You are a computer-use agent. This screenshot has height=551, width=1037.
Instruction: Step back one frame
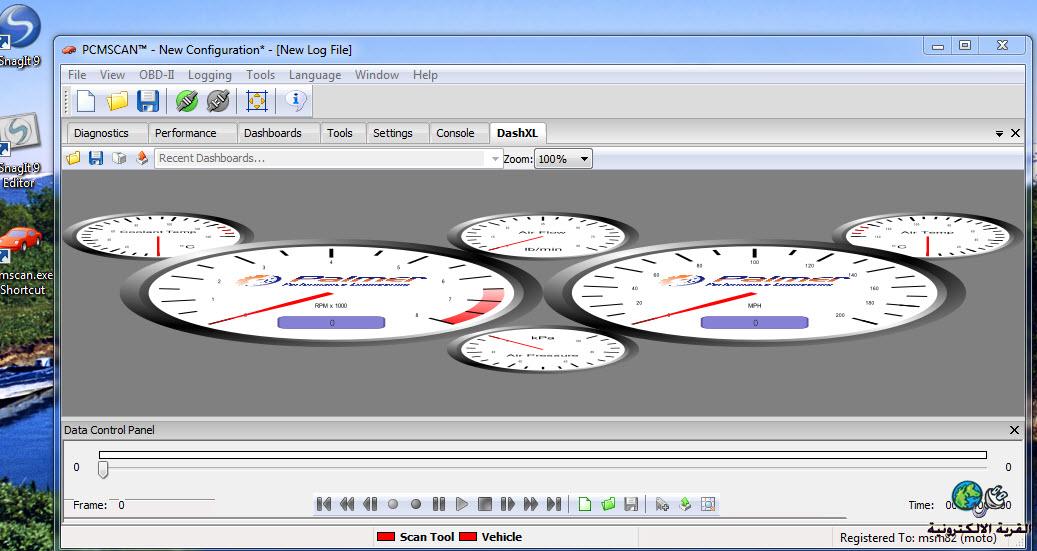click(x=370, y=504)
